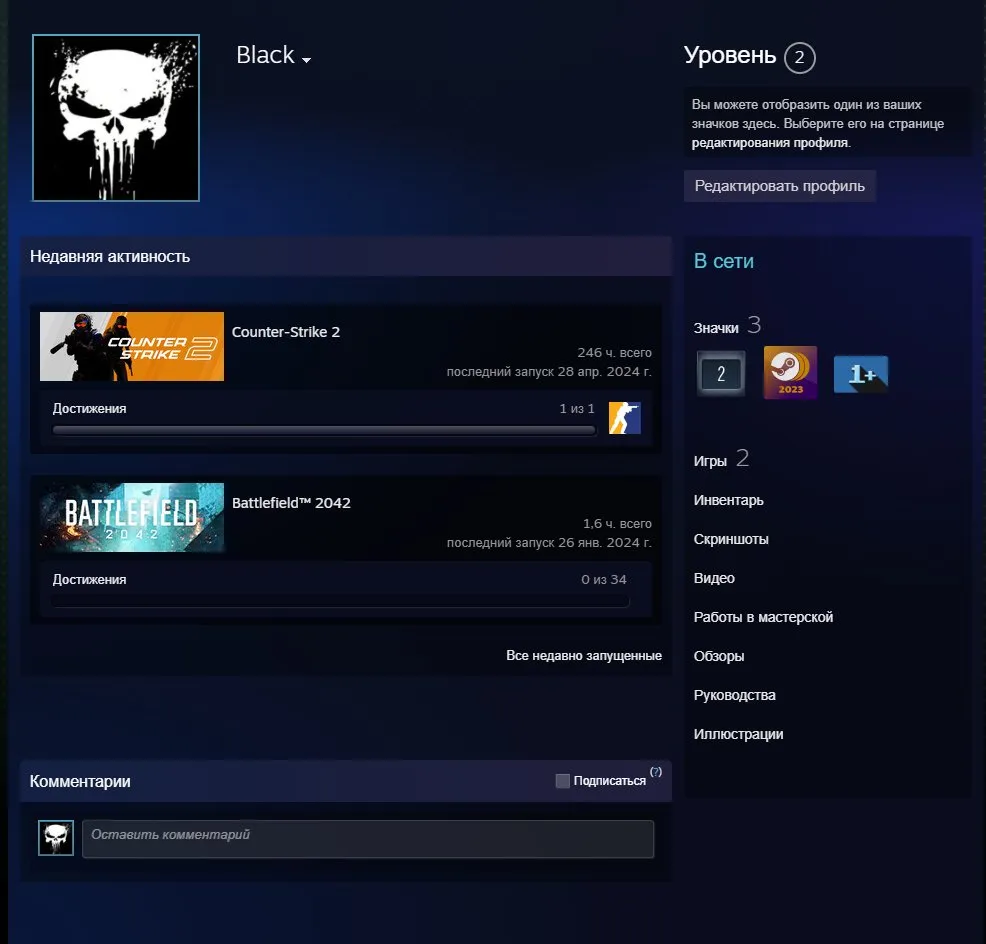This screenshot has height=944, width=986.
Task: Click the Counter-Strike 2 achievements progress bar
Action: [324, 430]
